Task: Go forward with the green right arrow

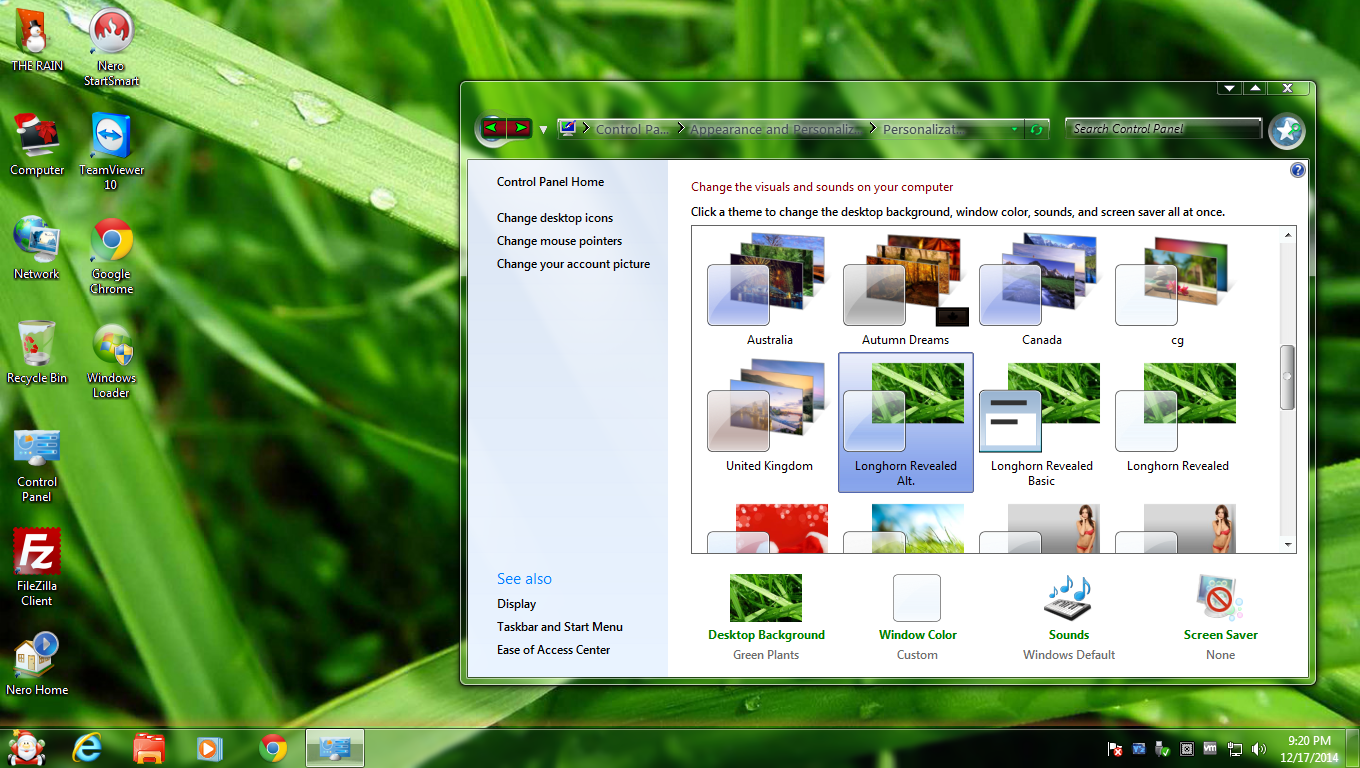Action: 519,128
